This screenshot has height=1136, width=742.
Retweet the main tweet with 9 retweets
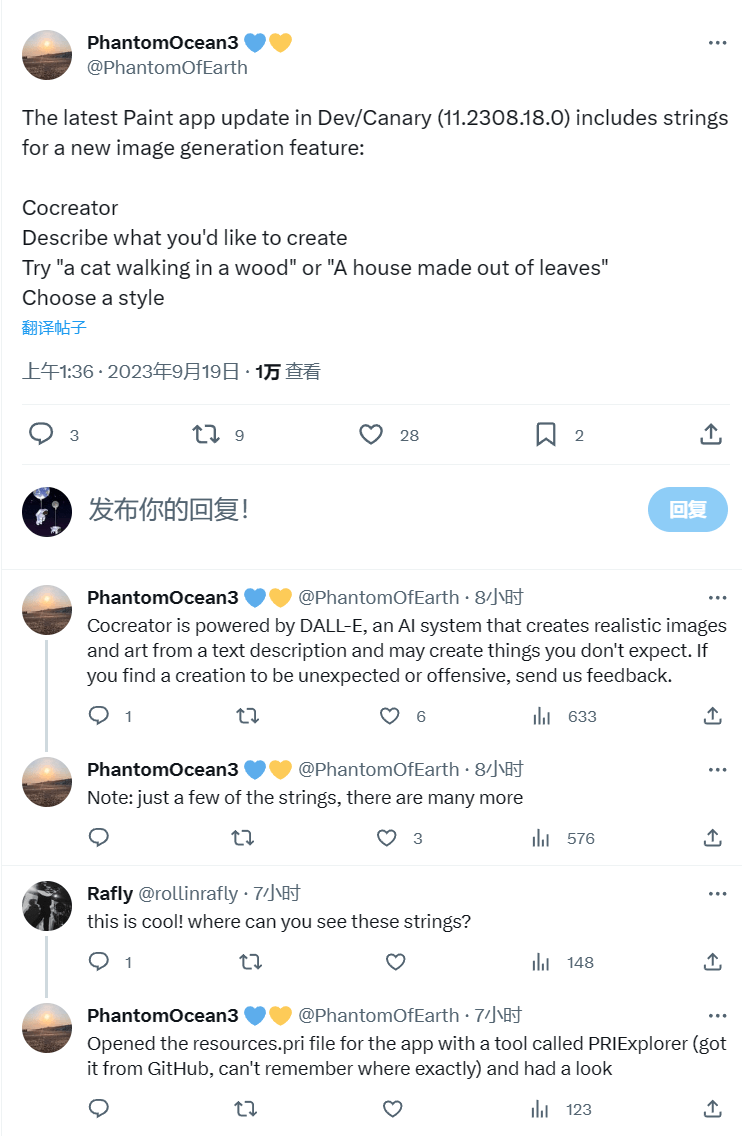(206, 434)
